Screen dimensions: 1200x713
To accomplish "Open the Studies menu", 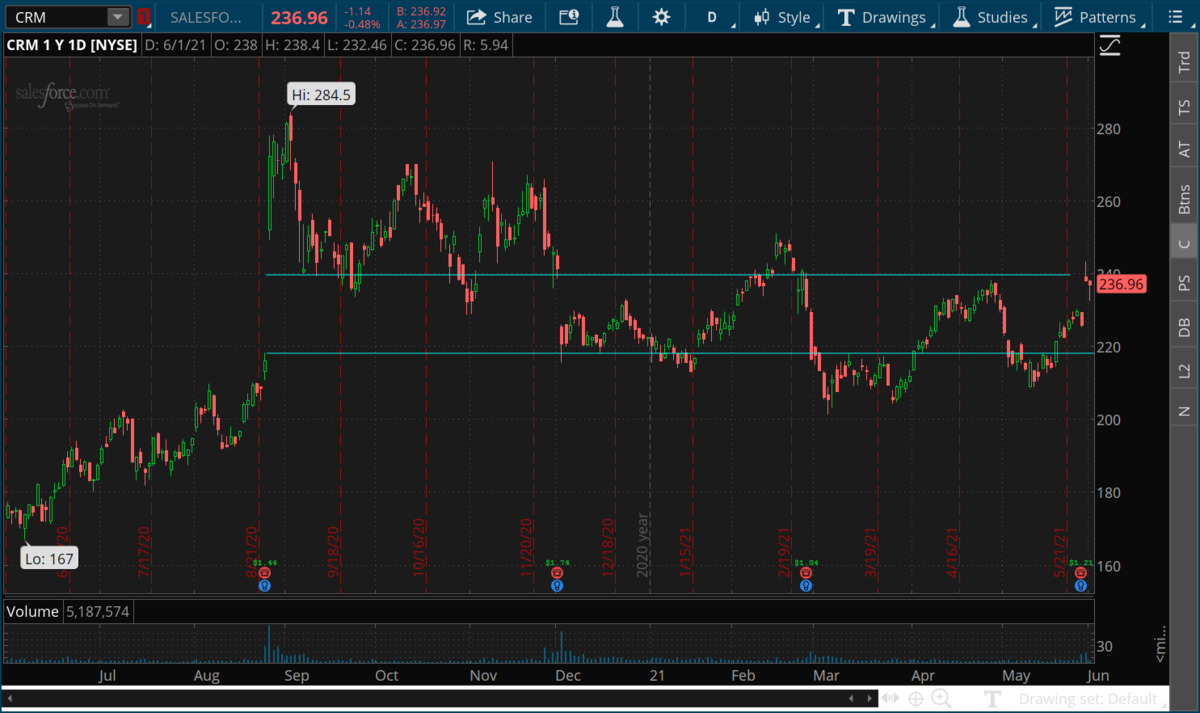I will pos(994,17).
